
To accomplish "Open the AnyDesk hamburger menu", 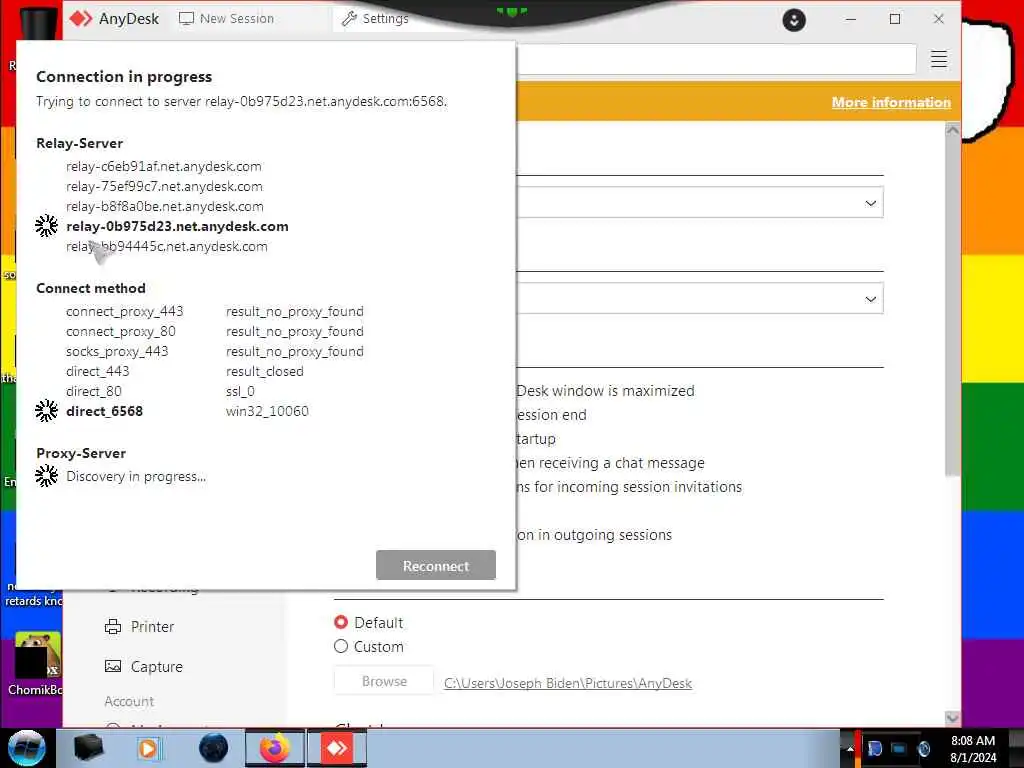I will coord(938,59).
